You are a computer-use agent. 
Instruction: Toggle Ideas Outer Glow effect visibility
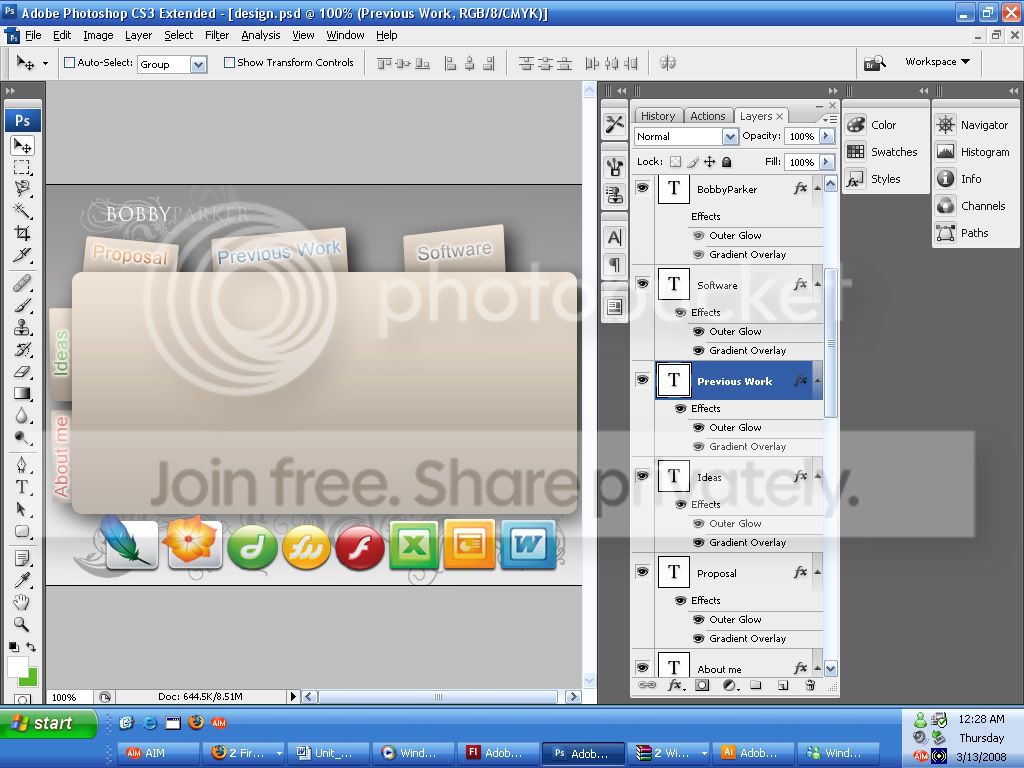pyautogui.click(x=698, y=523)
